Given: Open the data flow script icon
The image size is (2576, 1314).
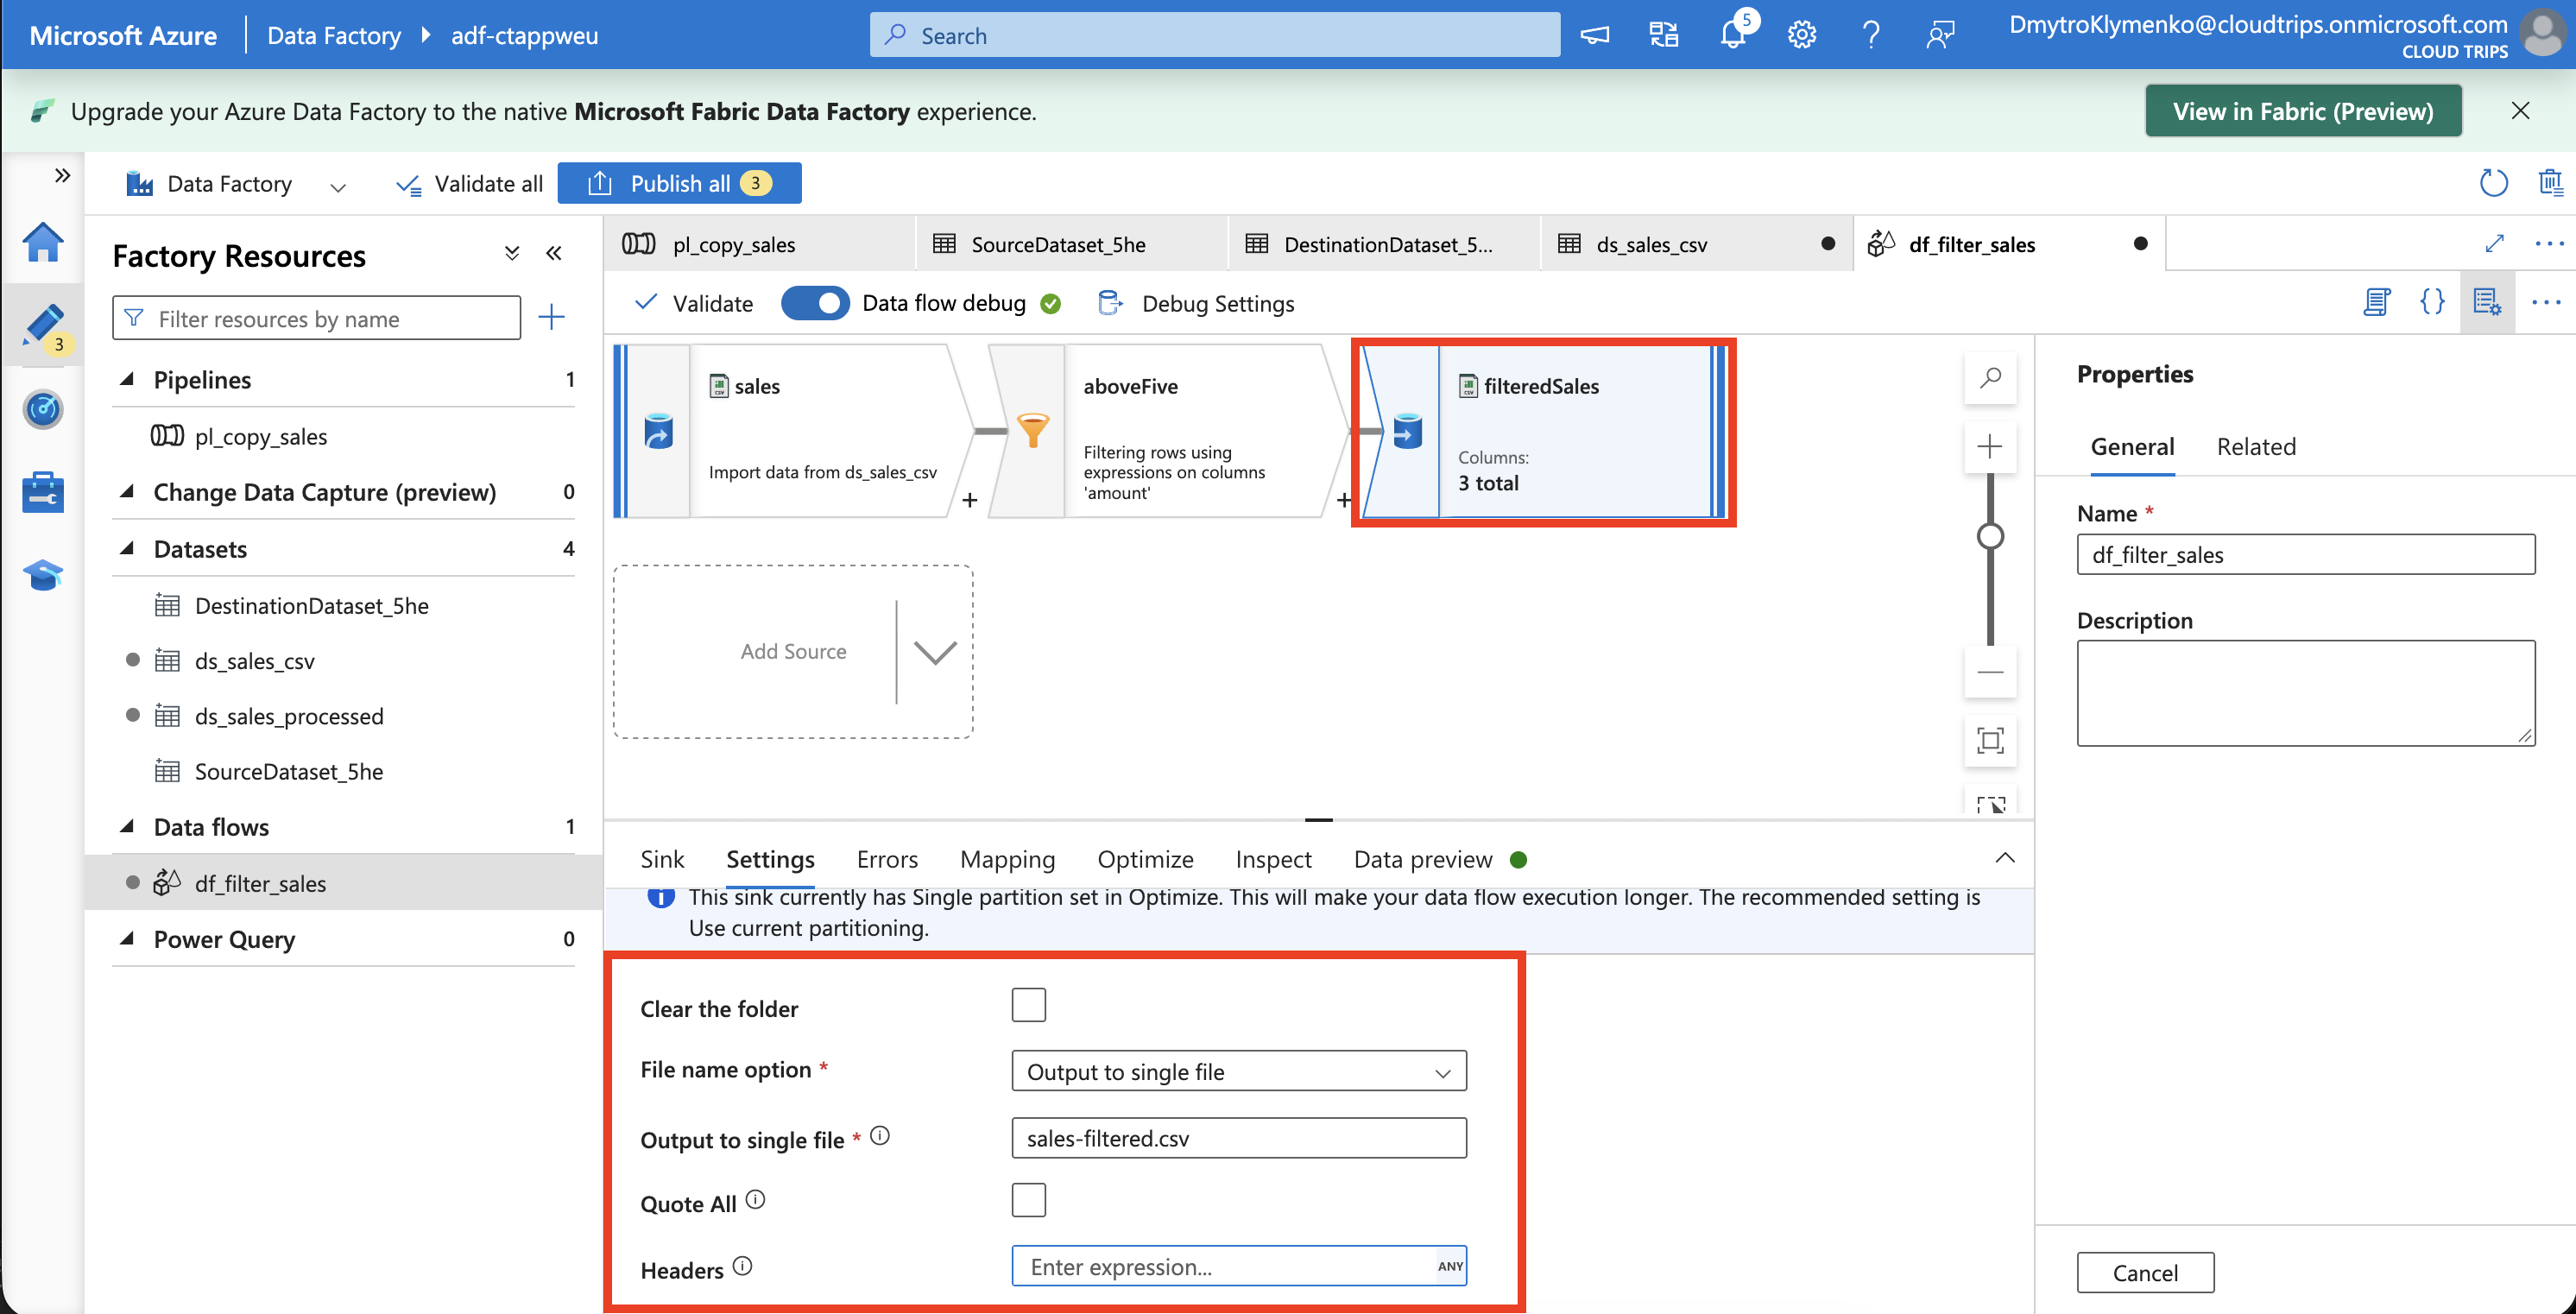Looking at the screenshot, I should (2377, 302).
